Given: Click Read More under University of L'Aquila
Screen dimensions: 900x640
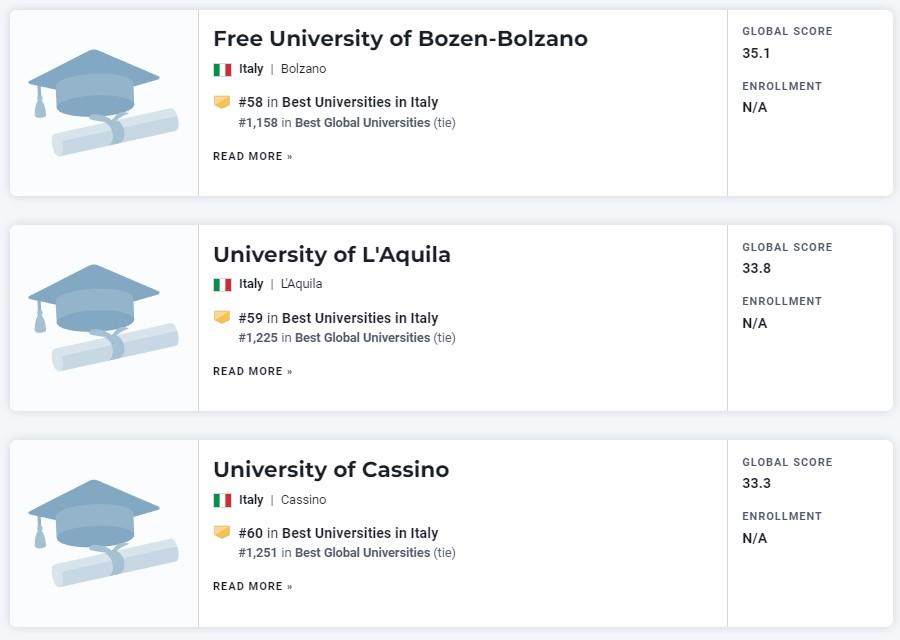Looking at the screenshot, I should 253,371.
